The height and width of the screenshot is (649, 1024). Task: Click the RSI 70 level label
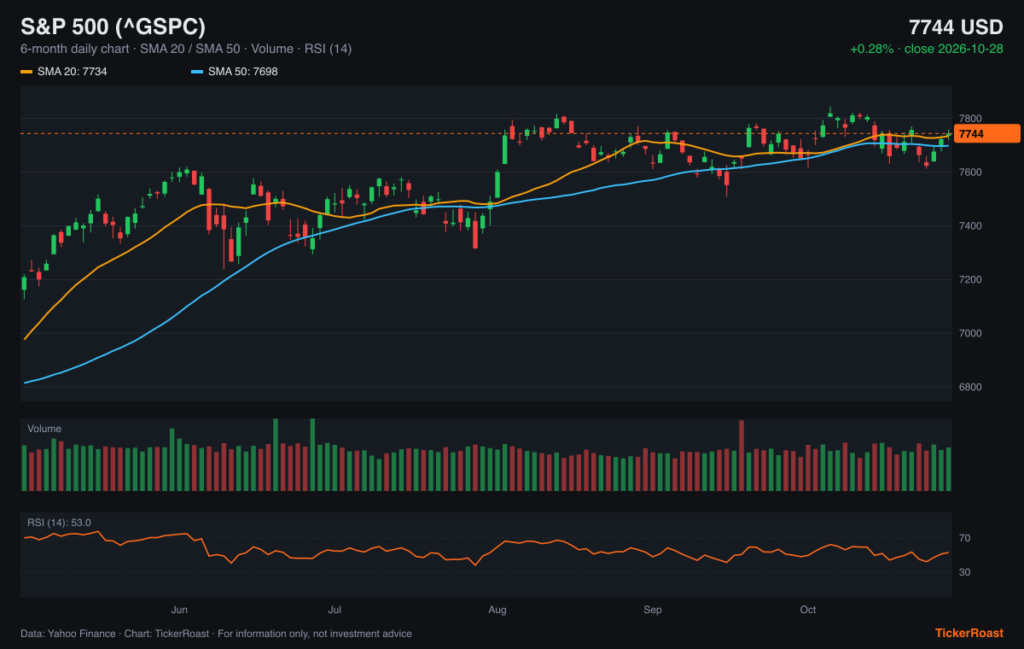(965, 538)
